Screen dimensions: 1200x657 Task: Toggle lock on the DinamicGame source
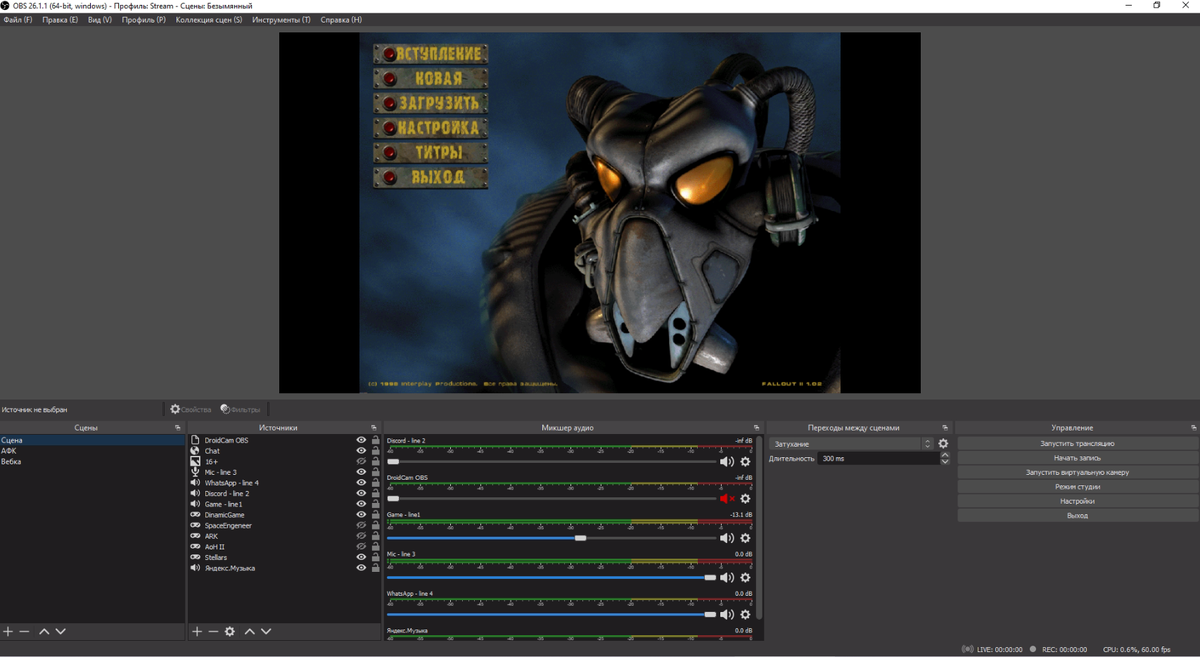point(376,515)
